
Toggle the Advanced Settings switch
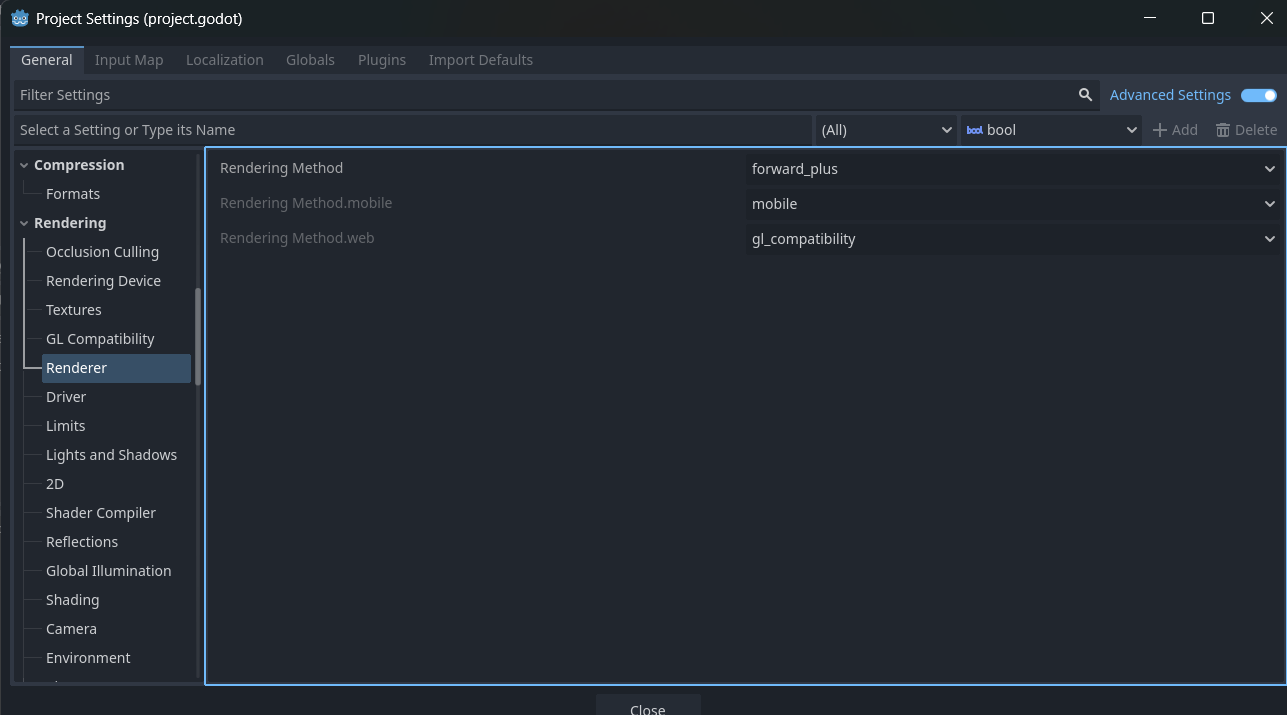coord(1258,95)
